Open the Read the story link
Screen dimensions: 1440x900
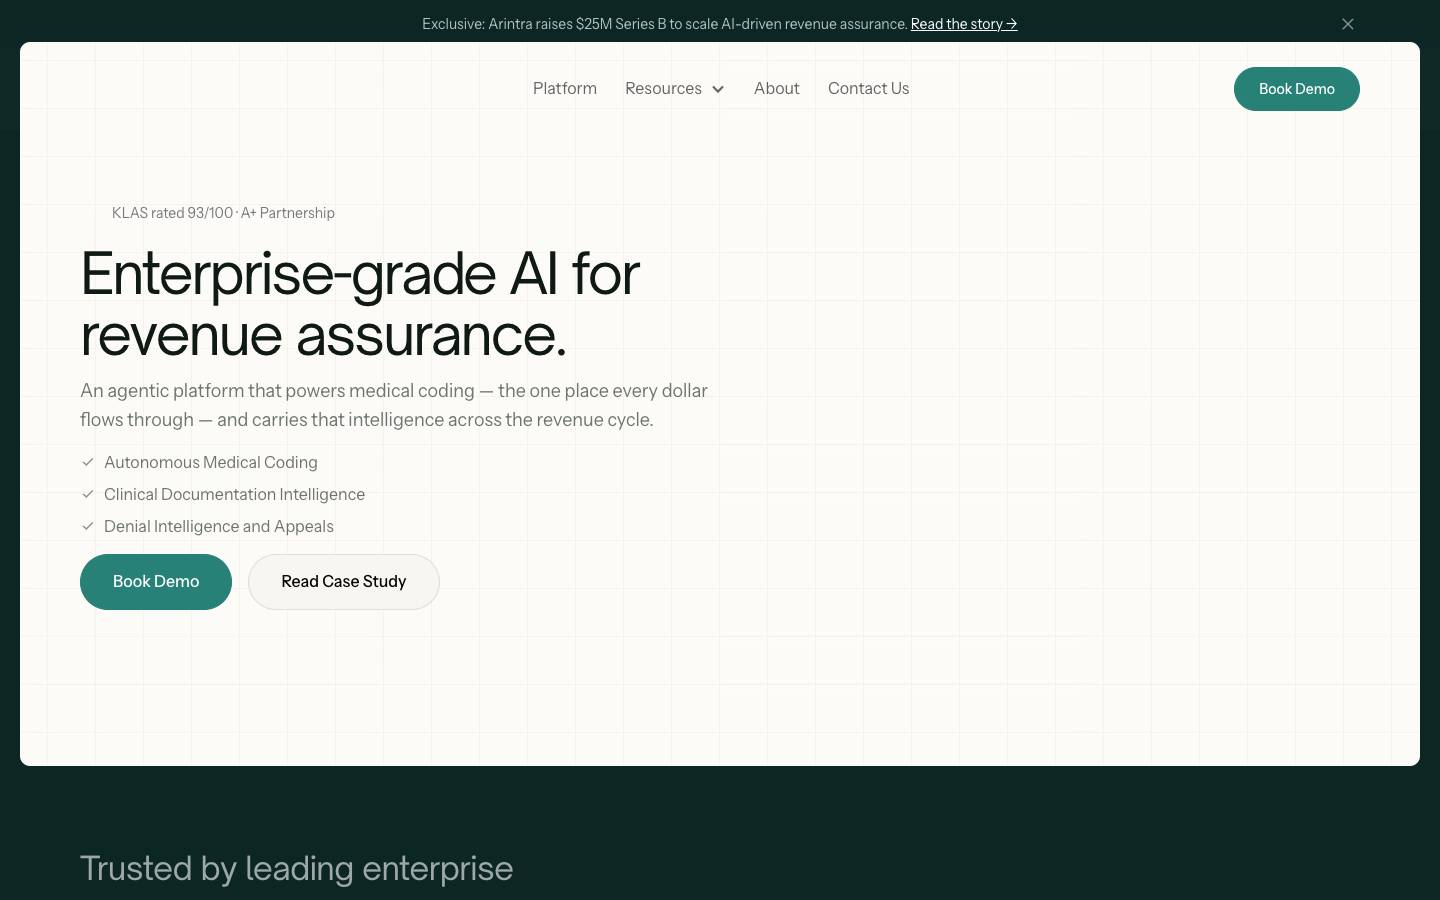[964, 24]
